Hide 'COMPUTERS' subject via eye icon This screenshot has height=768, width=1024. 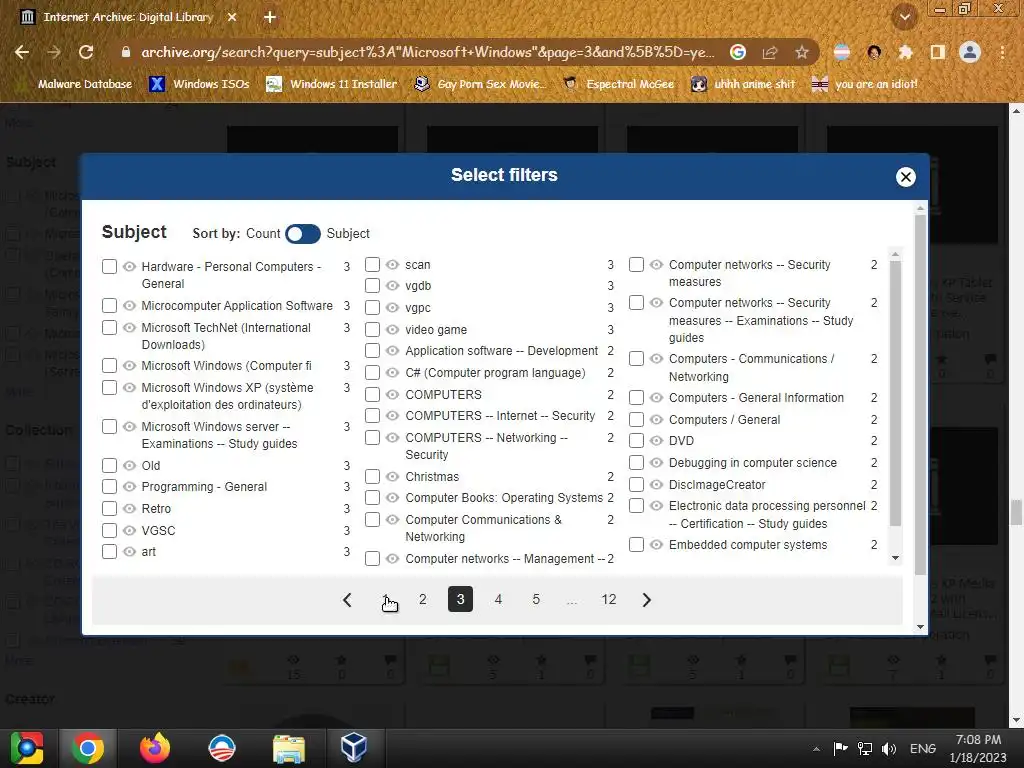392,394
